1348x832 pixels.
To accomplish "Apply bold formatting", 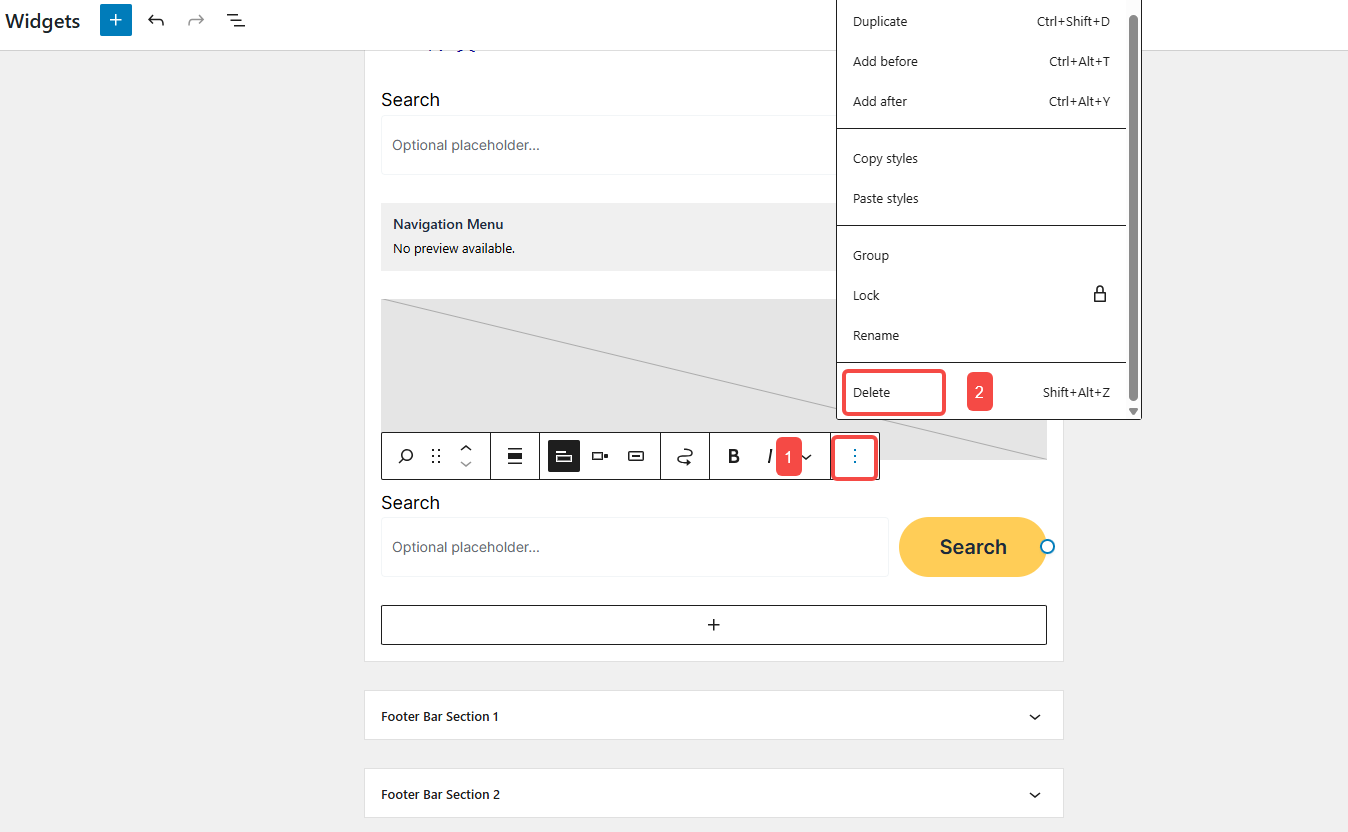I will [733, 456].
